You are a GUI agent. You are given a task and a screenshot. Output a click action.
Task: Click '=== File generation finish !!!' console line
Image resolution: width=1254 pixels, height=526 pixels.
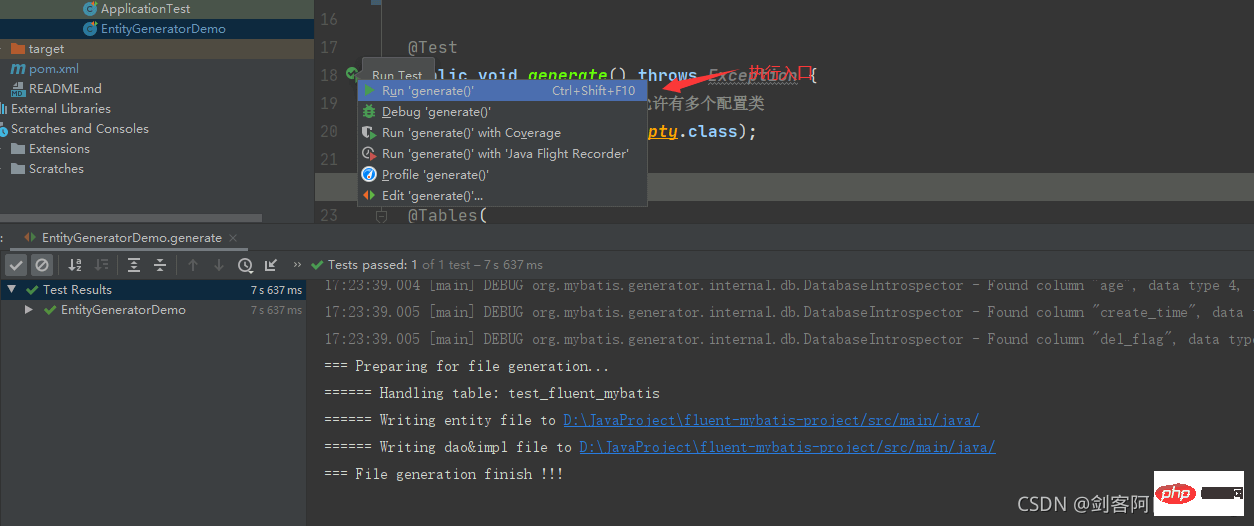(444, 474)
